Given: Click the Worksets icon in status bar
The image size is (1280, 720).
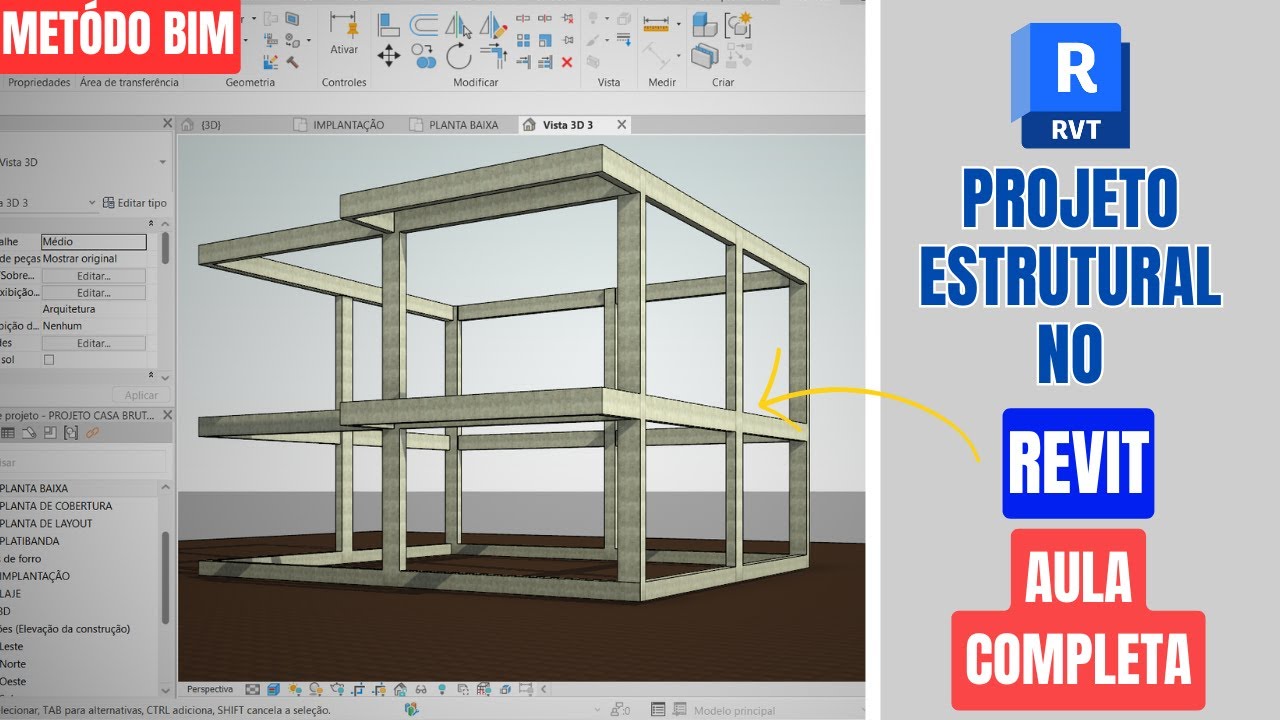Looking at the screenshot, I should pyautogui.click(x=411, y=709).
